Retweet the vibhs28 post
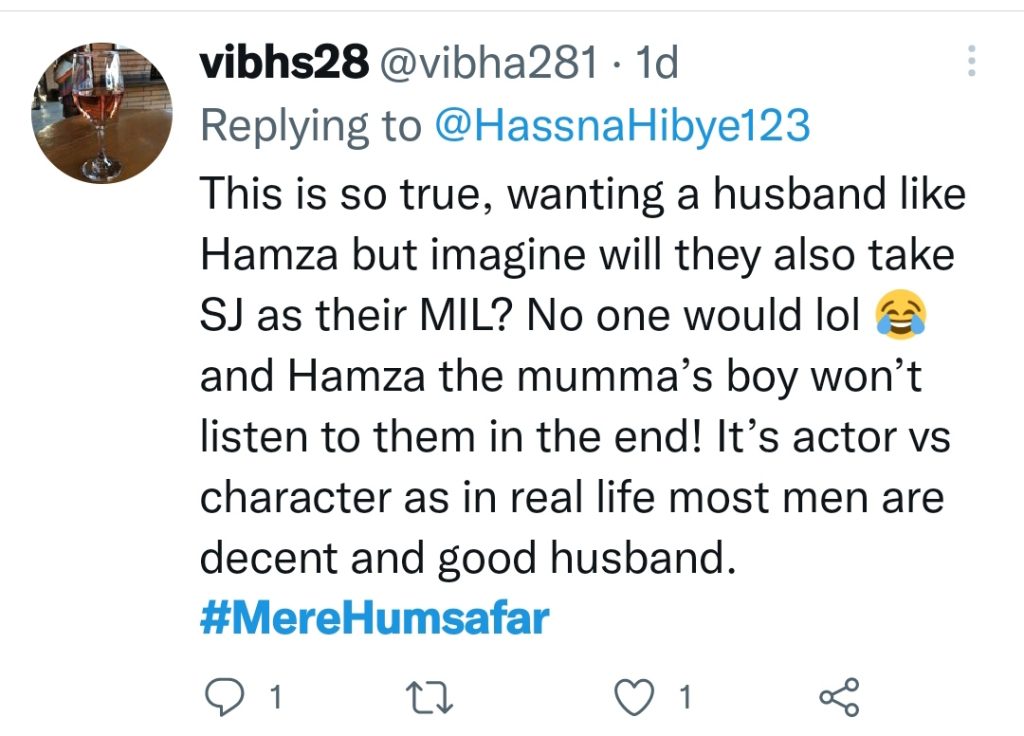Viewport: 1024px width, 736px height. pyautogui.click(x=429, y=697)
